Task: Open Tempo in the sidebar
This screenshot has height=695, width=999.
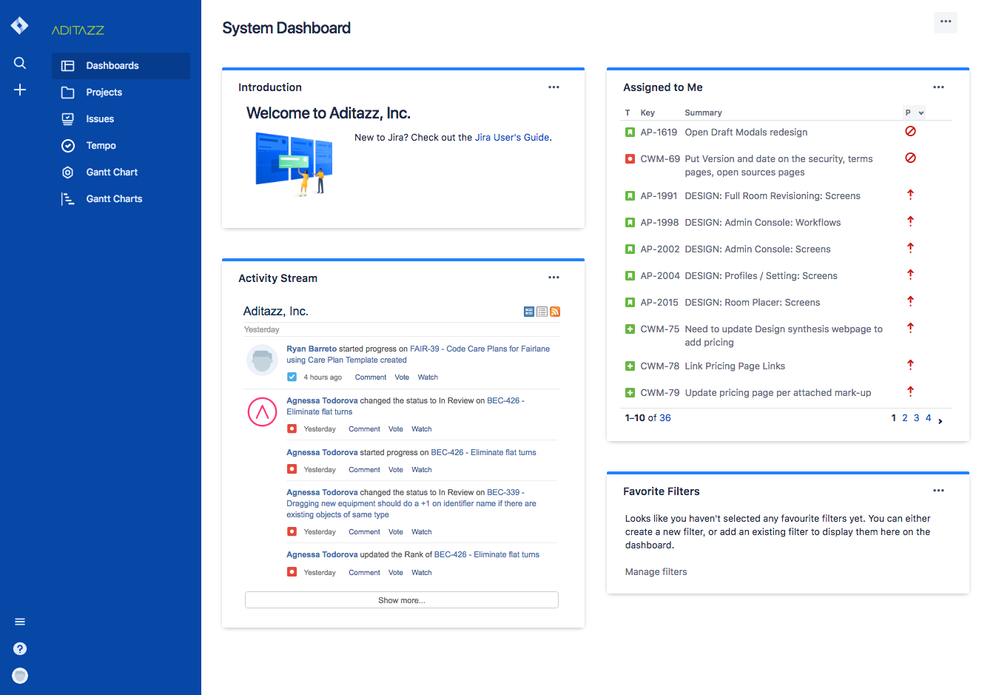Action: click(121, 146)
